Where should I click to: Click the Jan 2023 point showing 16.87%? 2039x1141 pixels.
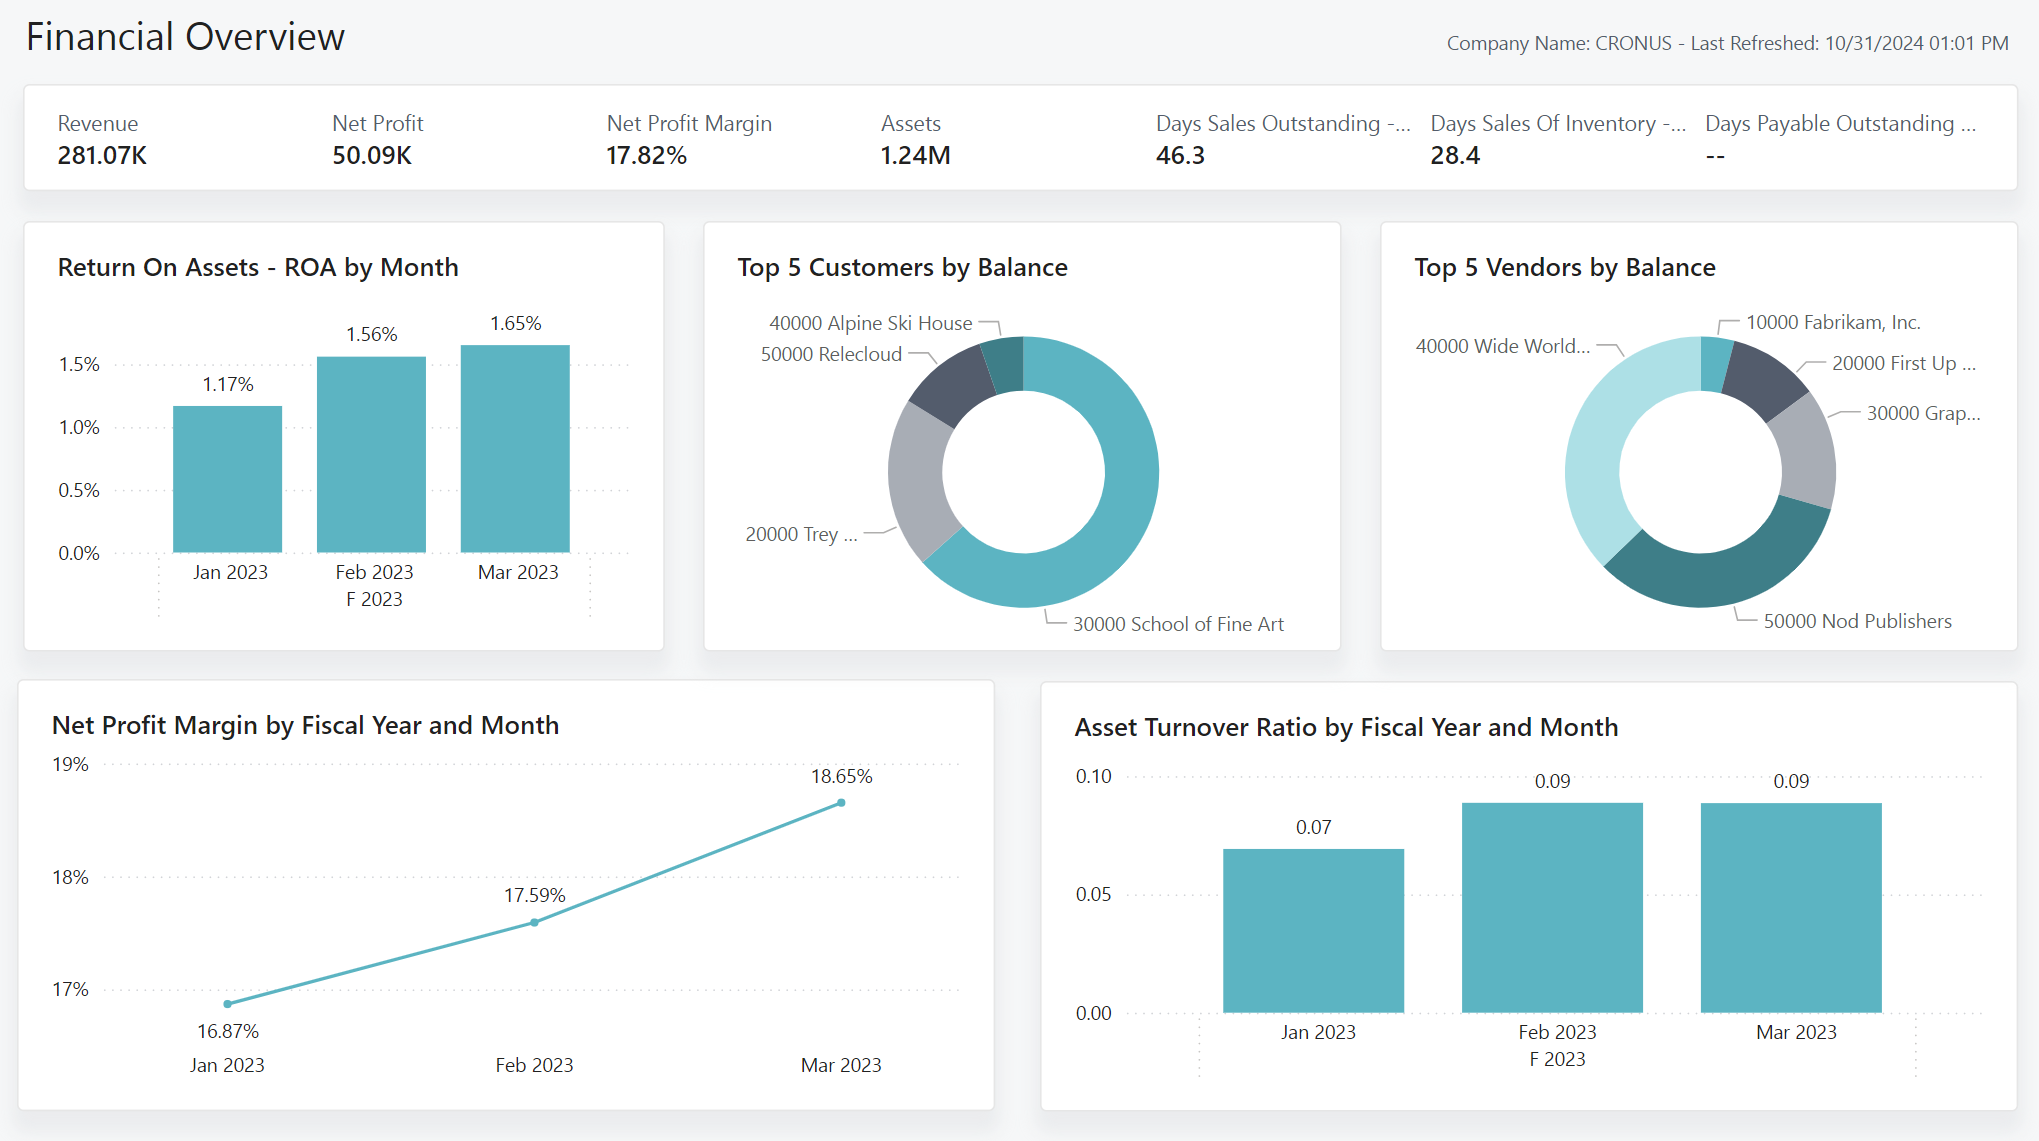[x=227, y=1002]
